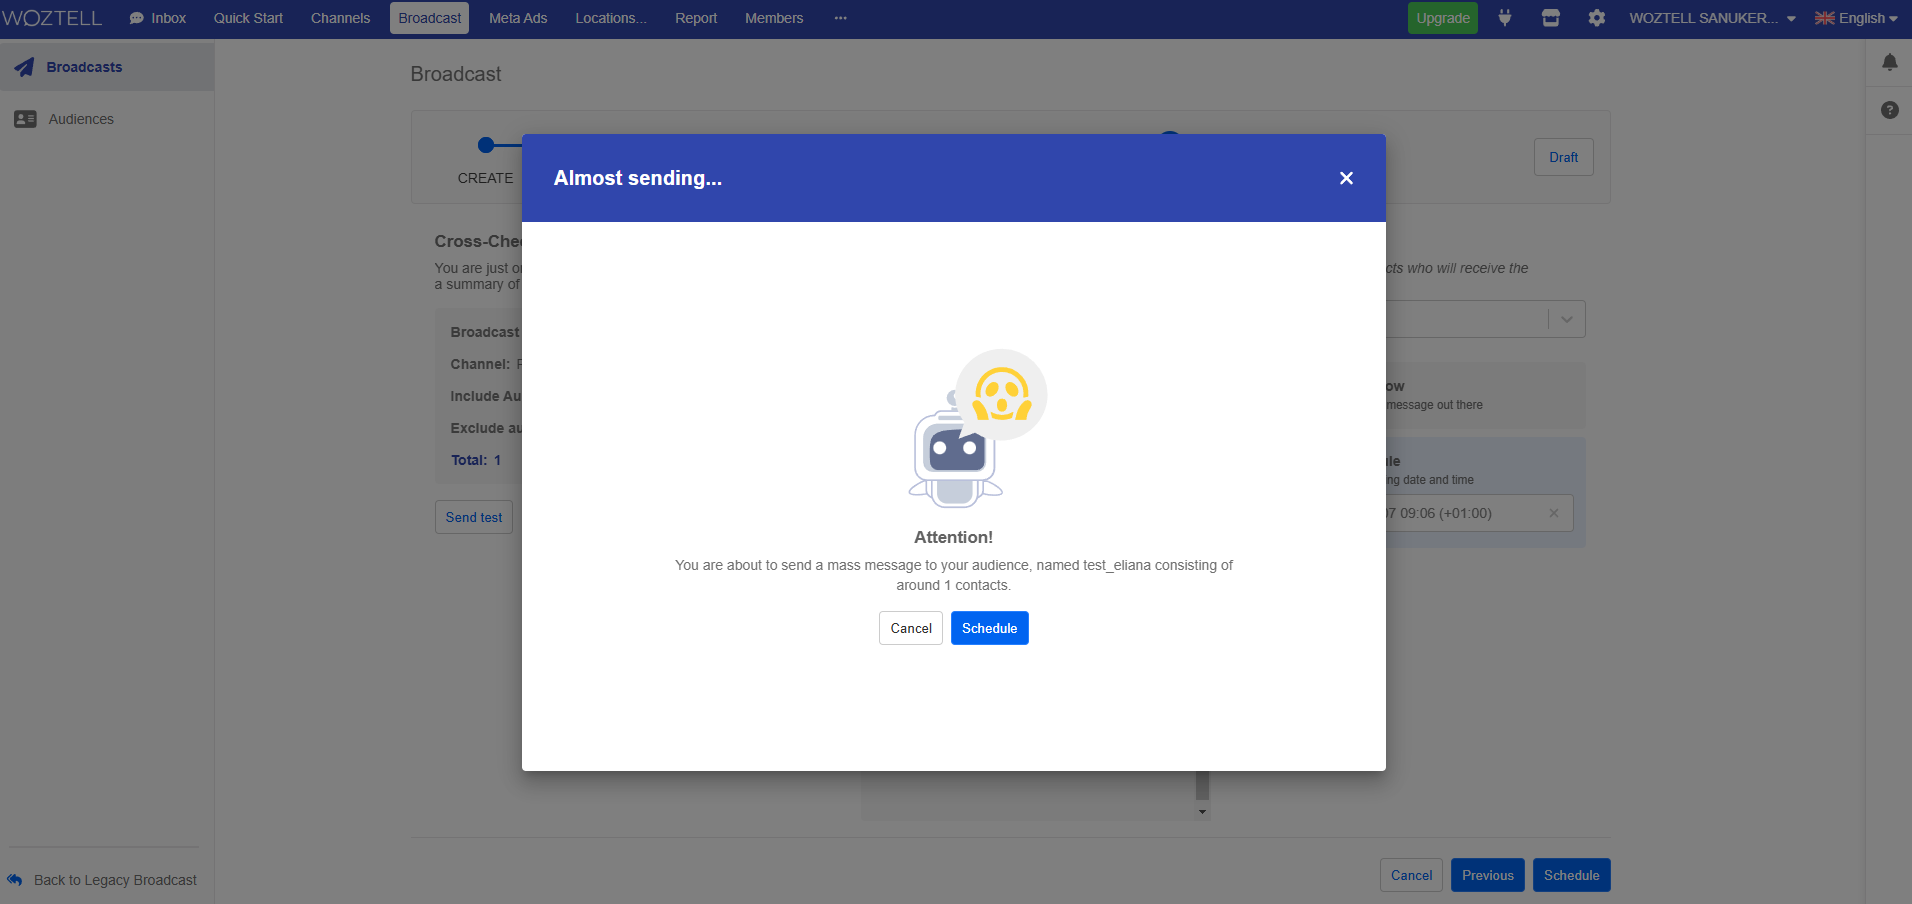Click the plug integrations icon
The image size is (1912, 904).
pyautogui.click(x=1504, y=18)
